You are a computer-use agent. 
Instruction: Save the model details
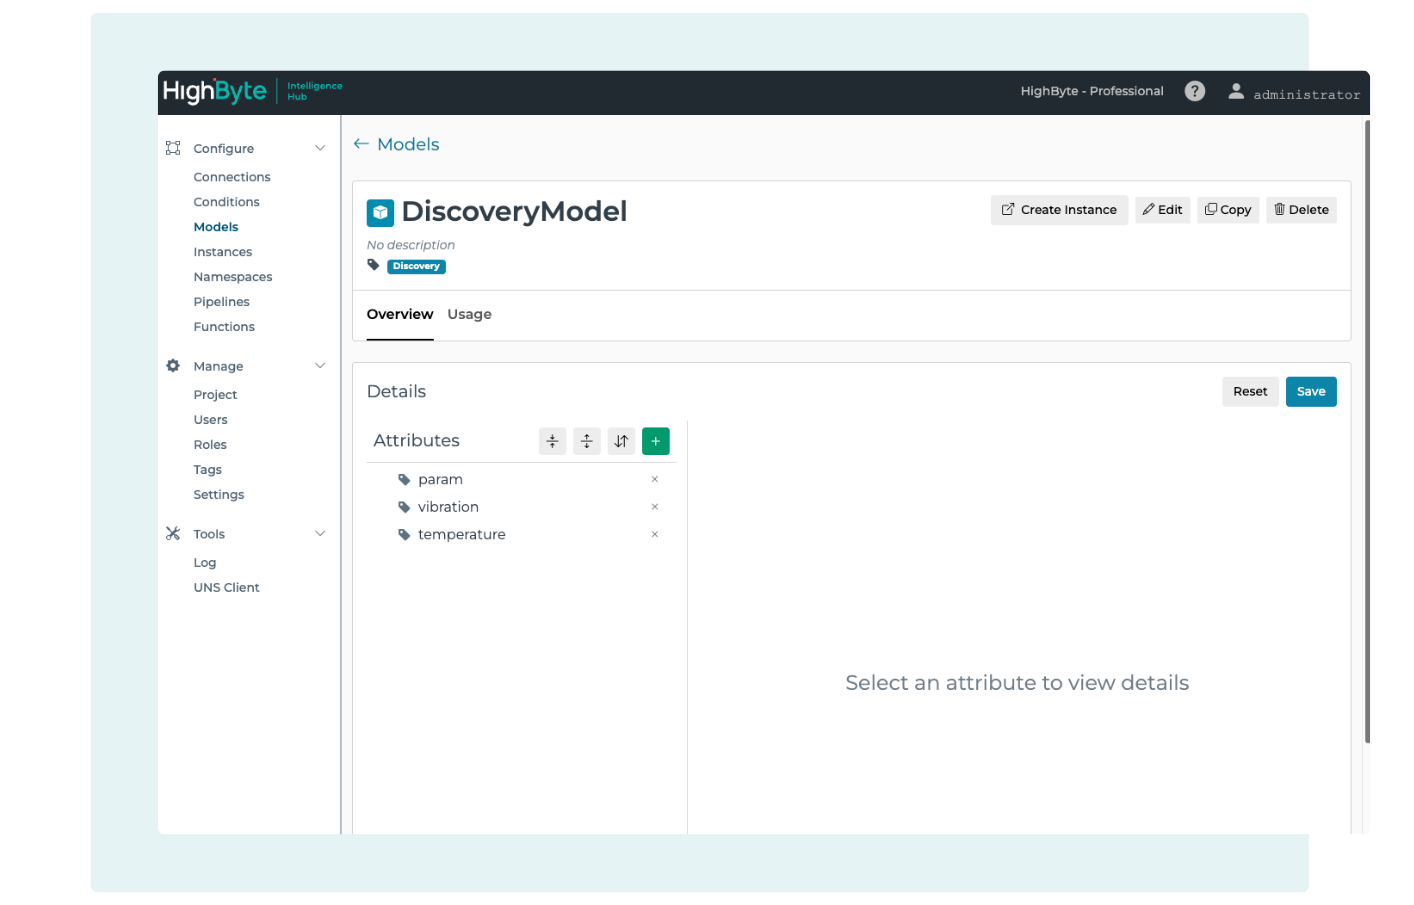[x=1310, y=392]
